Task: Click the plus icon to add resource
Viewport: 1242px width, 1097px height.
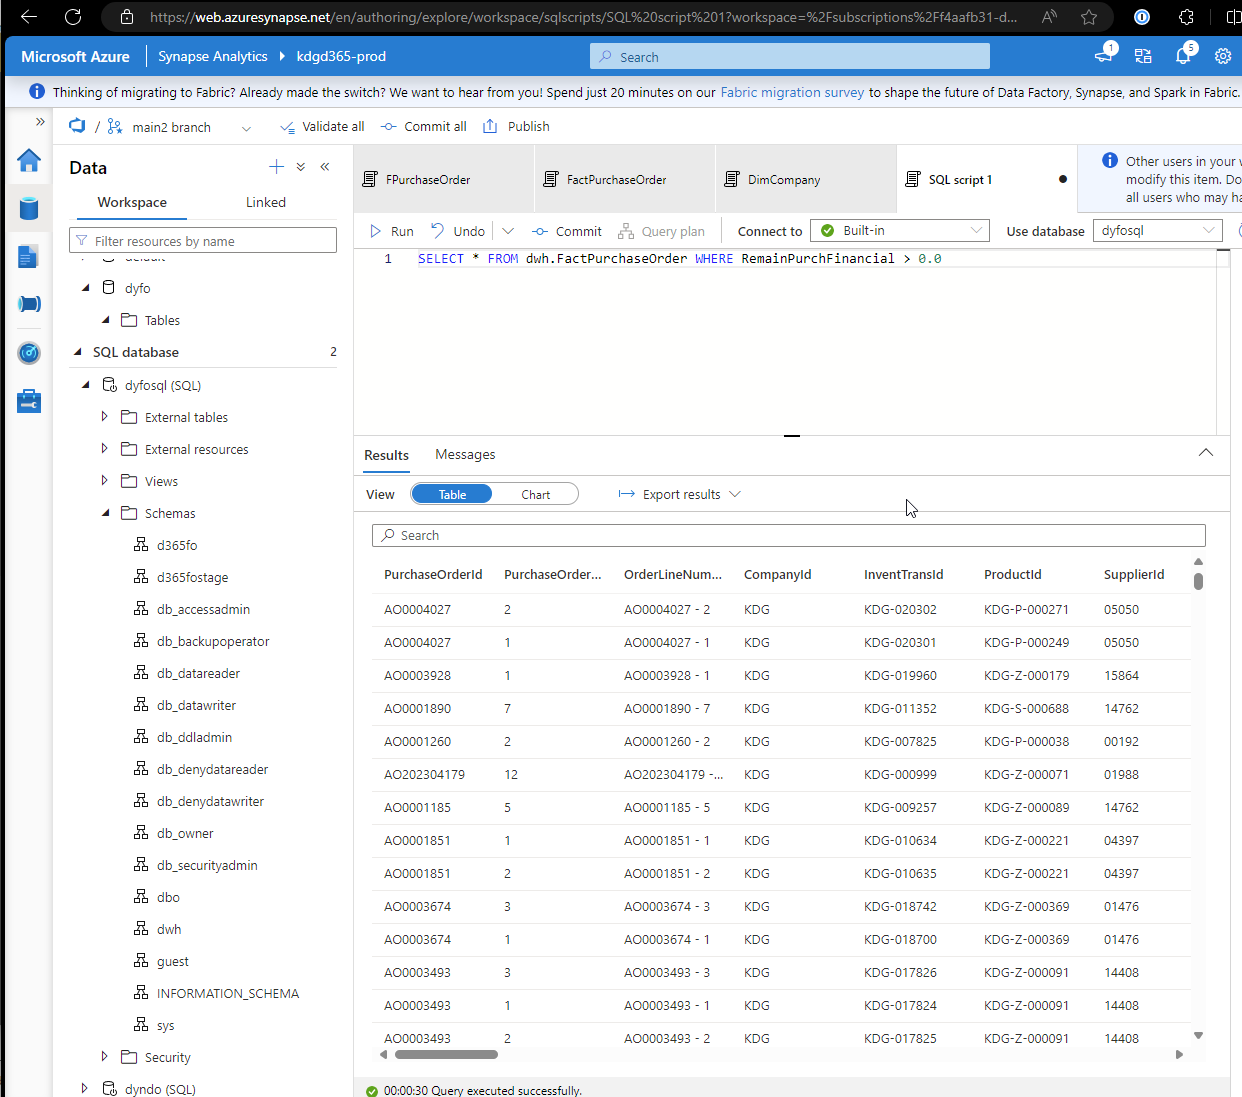Action: coord(276,167)
